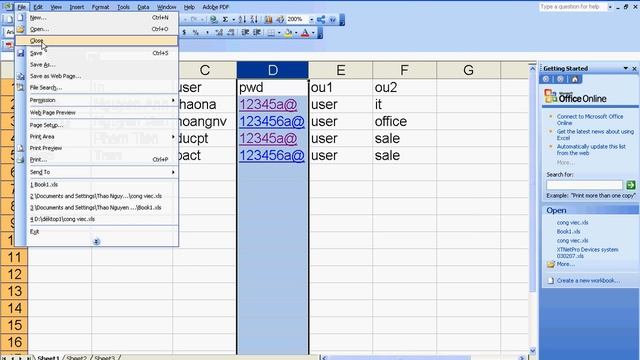Click the Sort Ascending icon
This screenshot has height=360, width=640.
(x=242, y=19)
